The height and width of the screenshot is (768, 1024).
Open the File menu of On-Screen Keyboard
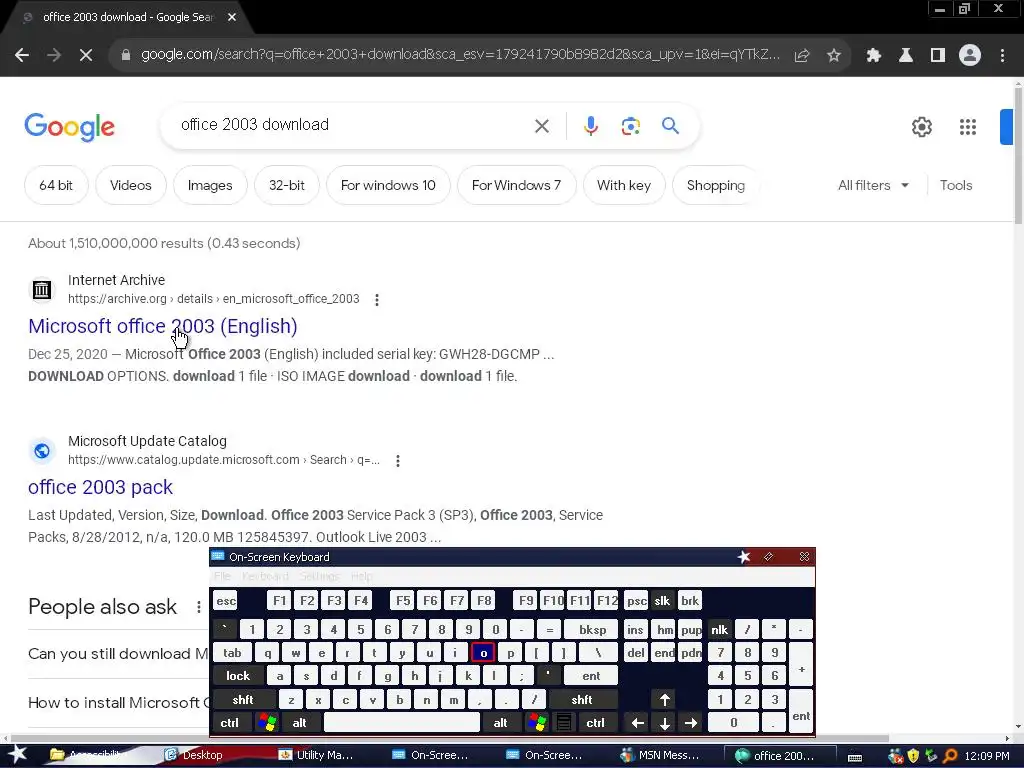point(222,576)
